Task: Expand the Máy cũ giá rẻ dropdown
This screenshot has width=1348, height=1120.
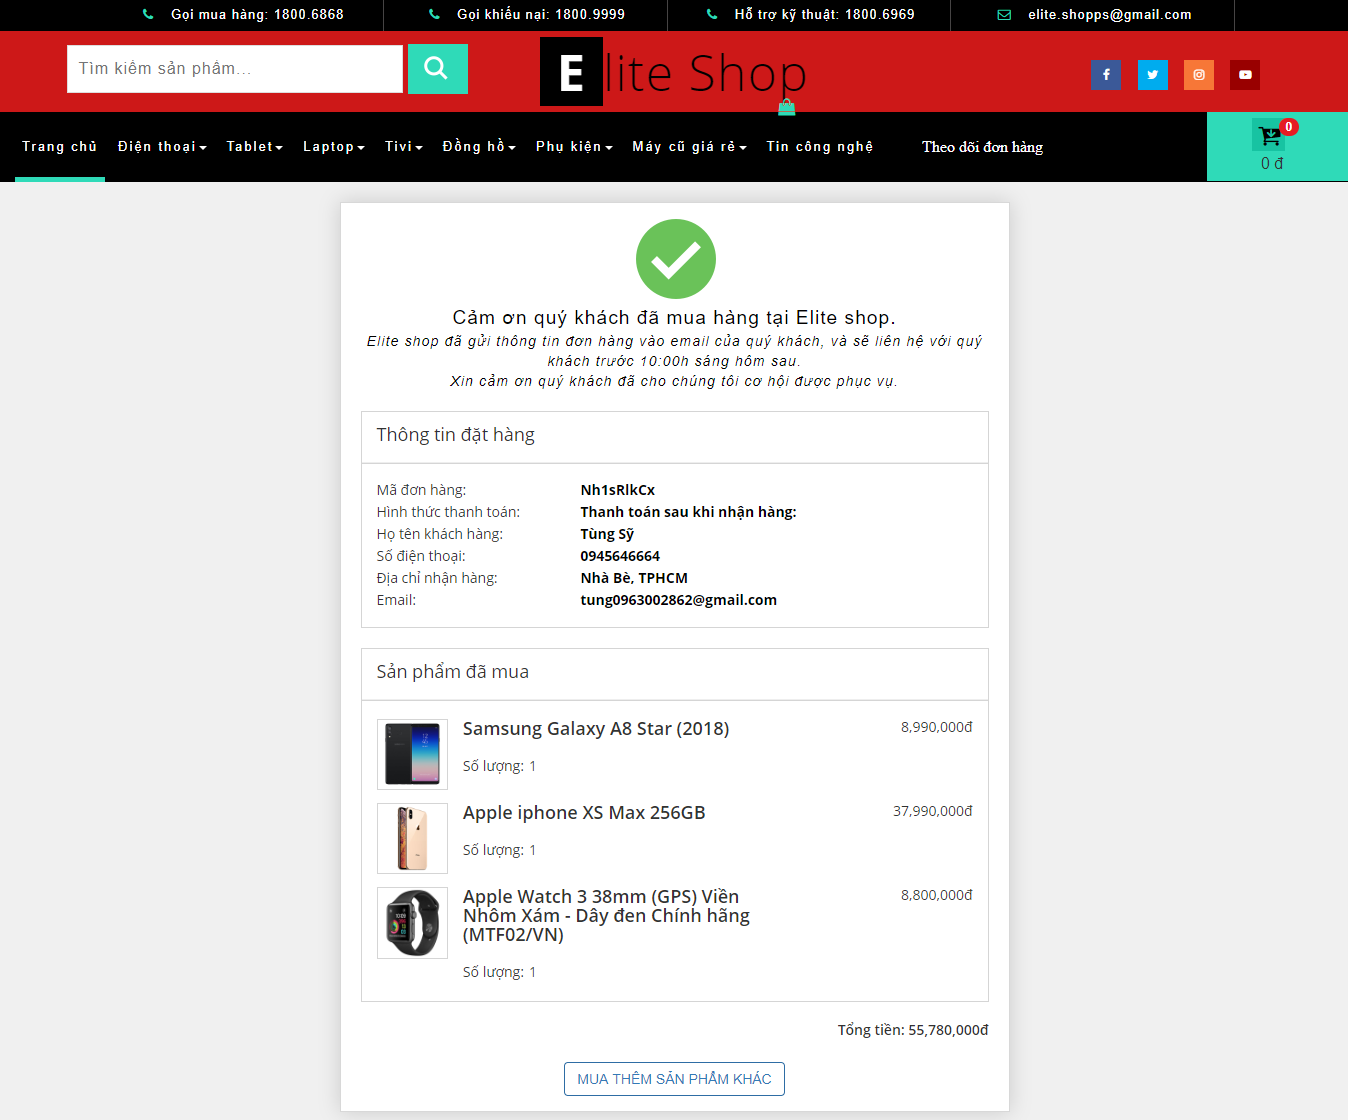Action: [x=690, y=146]
